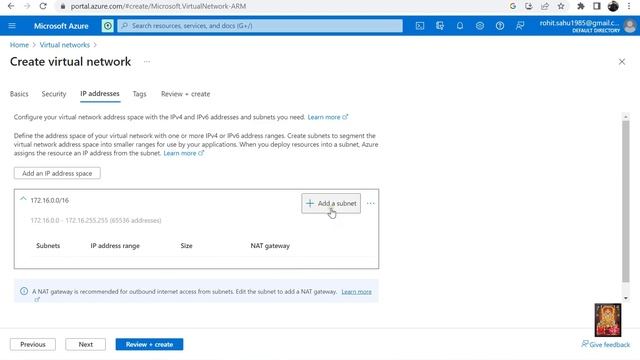640x360 pixels.
Task: Open the Chrome profile avatar
Action: [613, 6]
